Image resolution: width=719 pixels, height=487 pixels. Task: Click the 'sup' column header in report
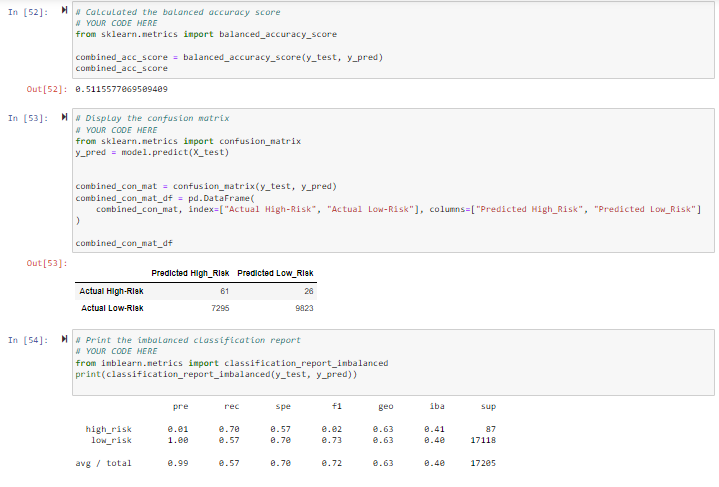click(488, 406)
